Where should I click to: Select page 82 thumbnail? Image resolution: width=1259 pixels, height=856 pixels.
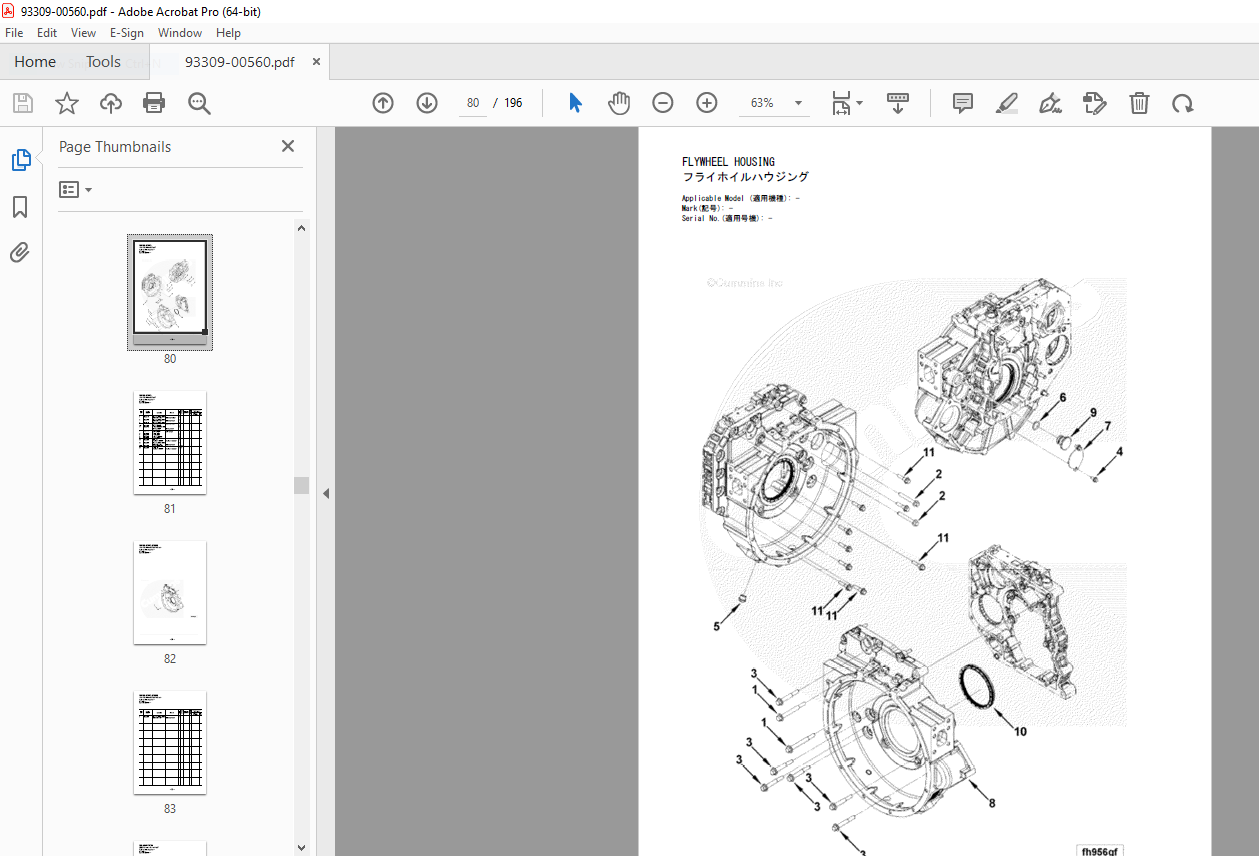(x=170, y=592)
